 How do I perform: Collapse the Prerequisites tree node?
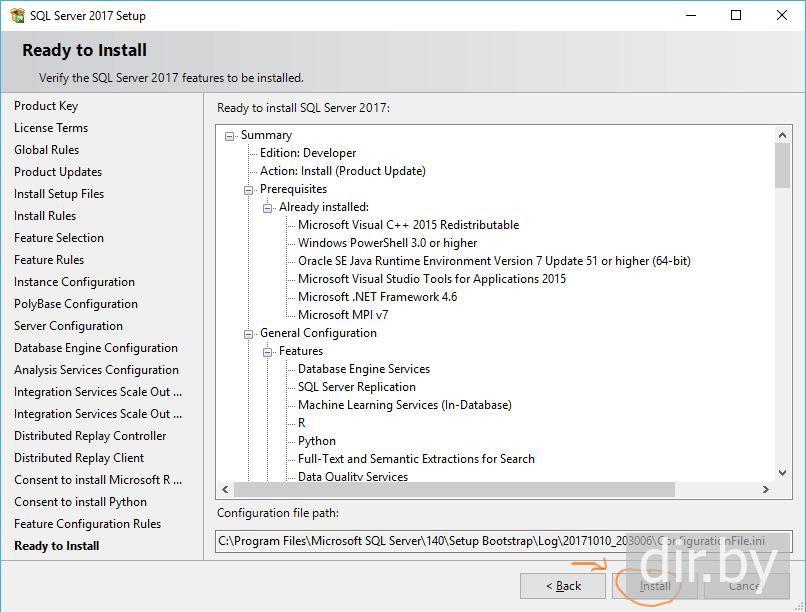pyautogui.click(x=249, y=189)
